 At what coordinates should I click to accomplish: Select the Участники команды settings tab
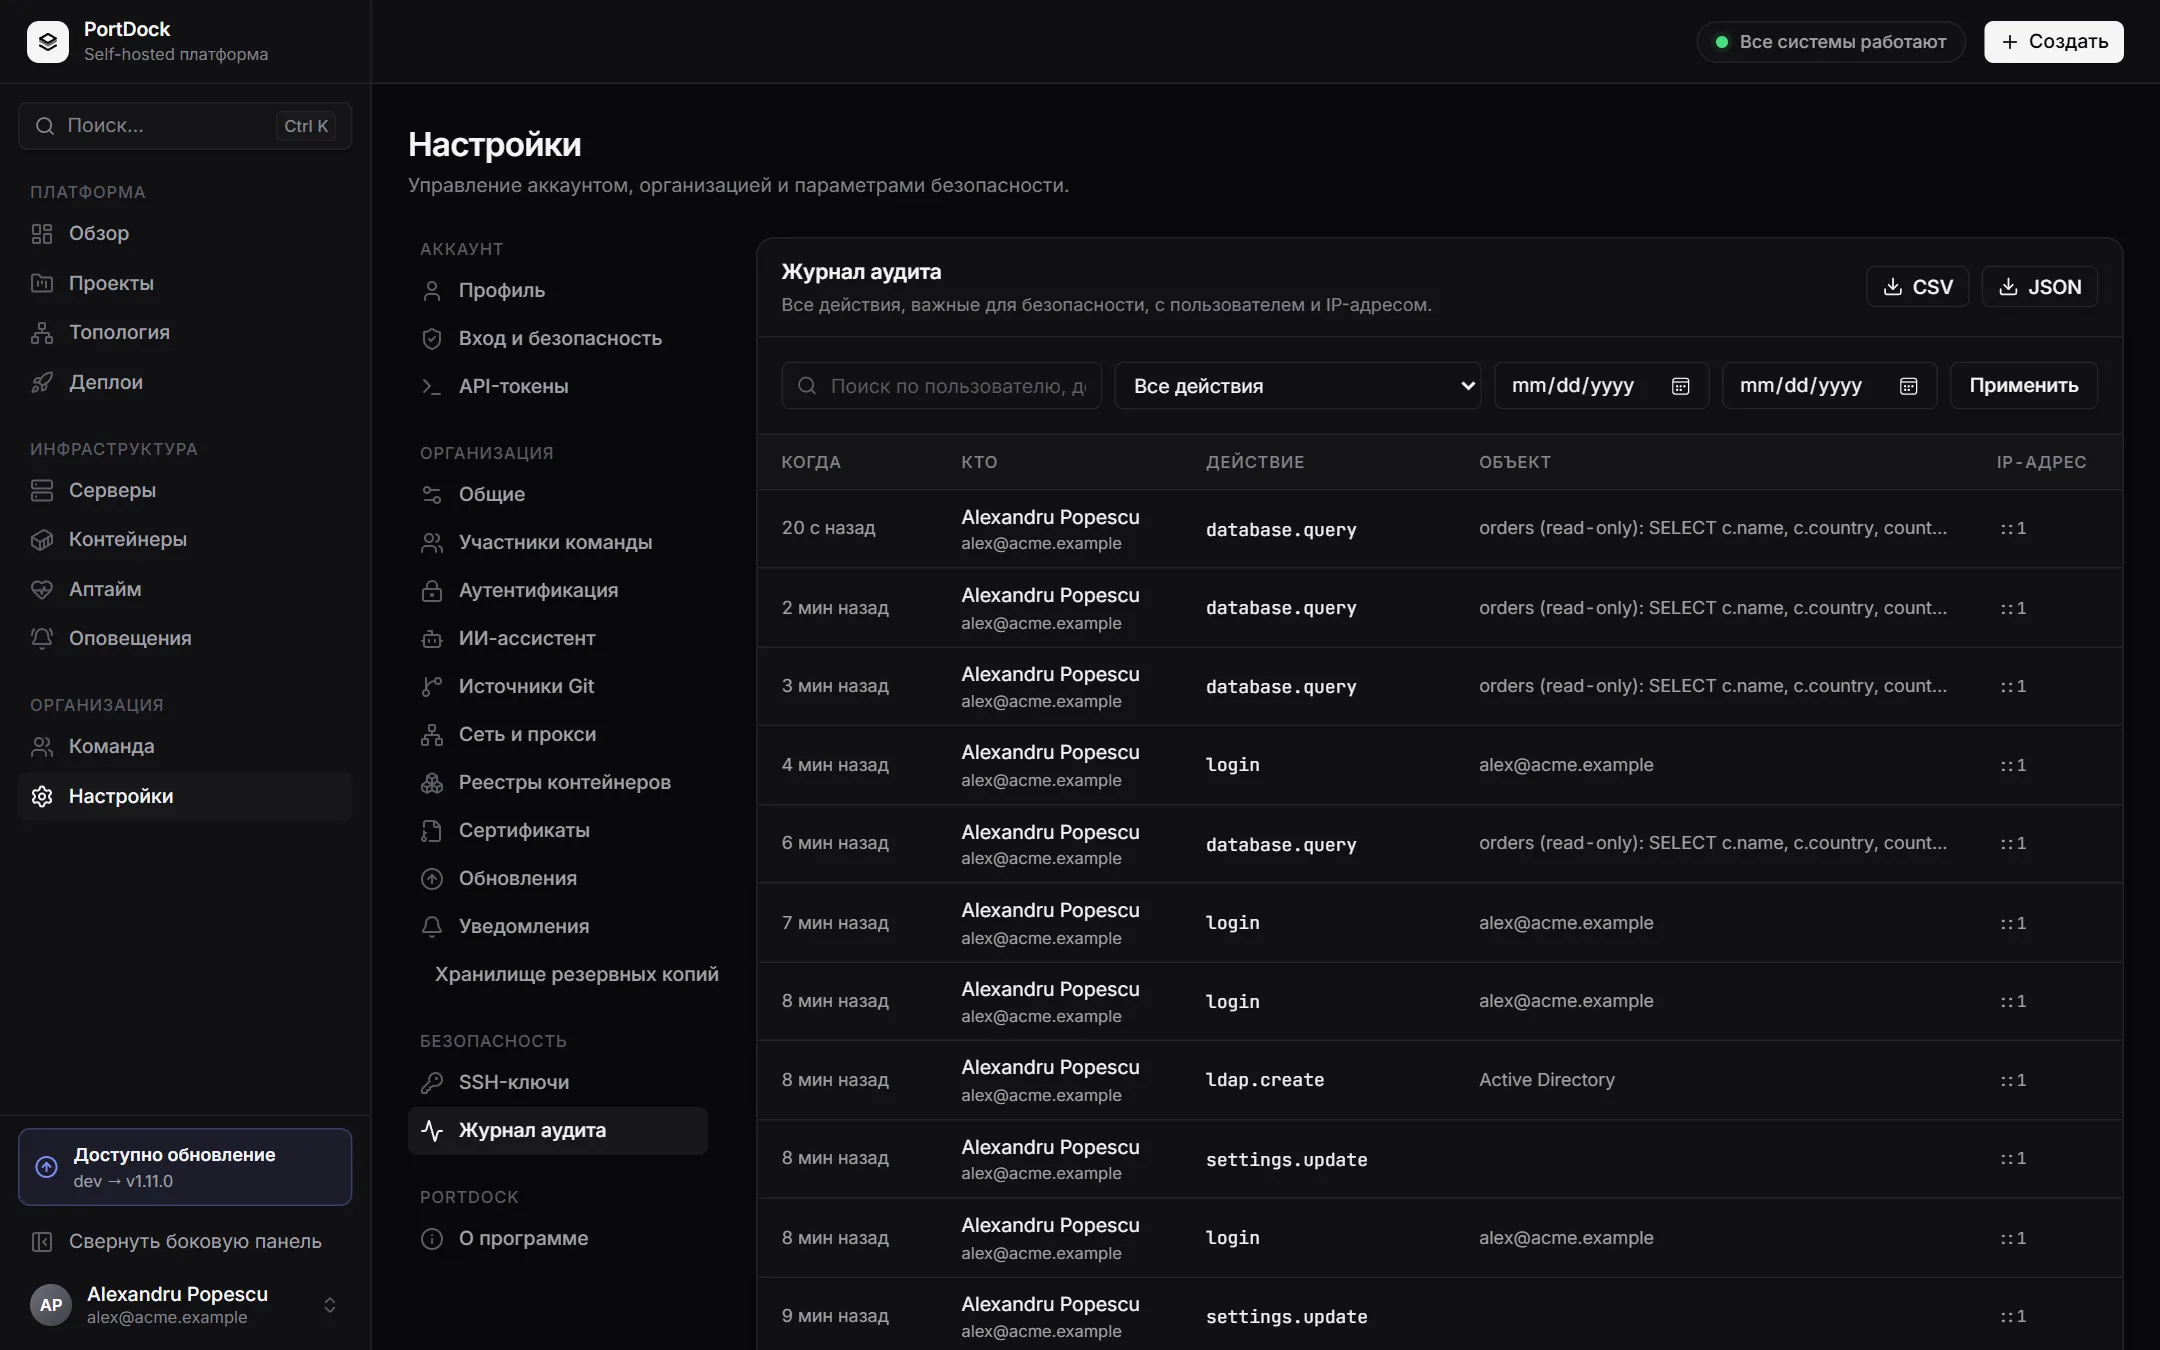click(557, 542)
